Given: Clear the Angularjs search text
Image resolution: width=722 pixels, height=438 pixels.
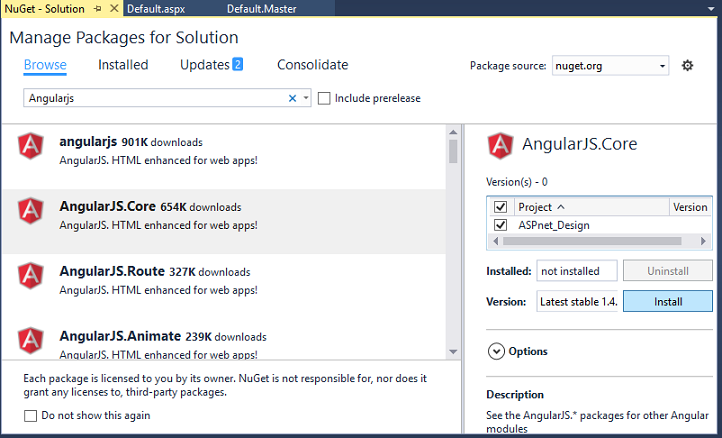Looking at the screenshot, I should pos(292,98).
